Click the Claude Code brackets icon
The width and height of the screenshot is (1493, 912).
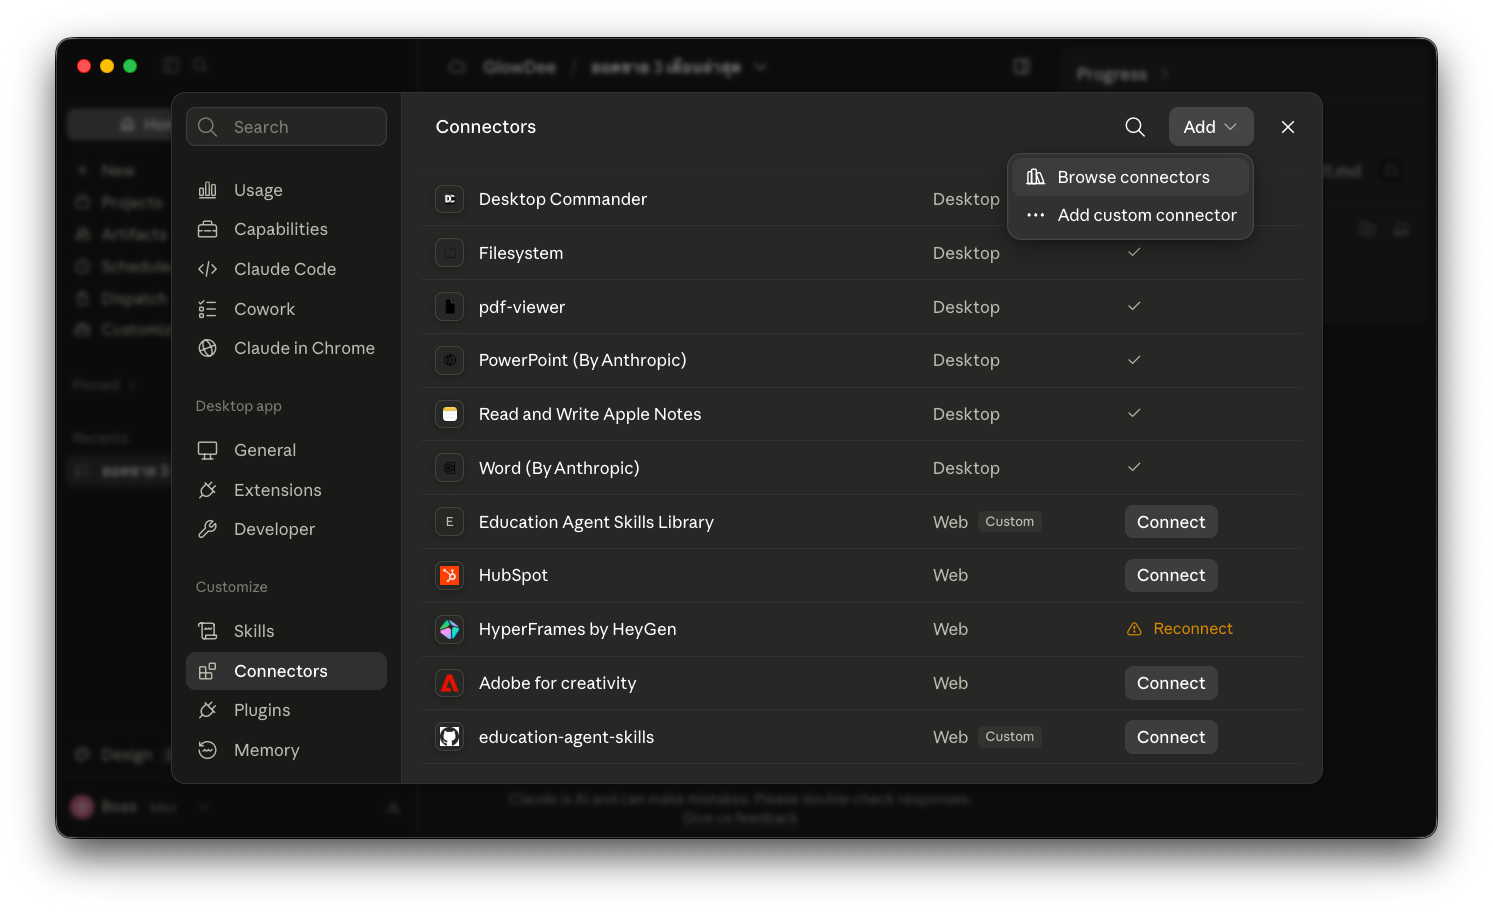(x=208, y=269)
